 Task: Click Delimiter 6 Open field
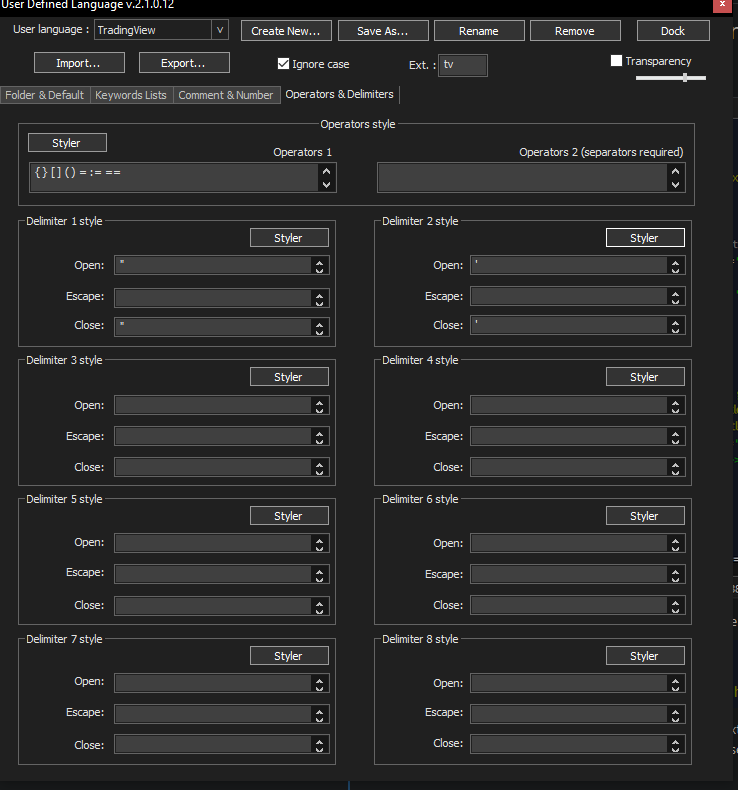[569, 543]
